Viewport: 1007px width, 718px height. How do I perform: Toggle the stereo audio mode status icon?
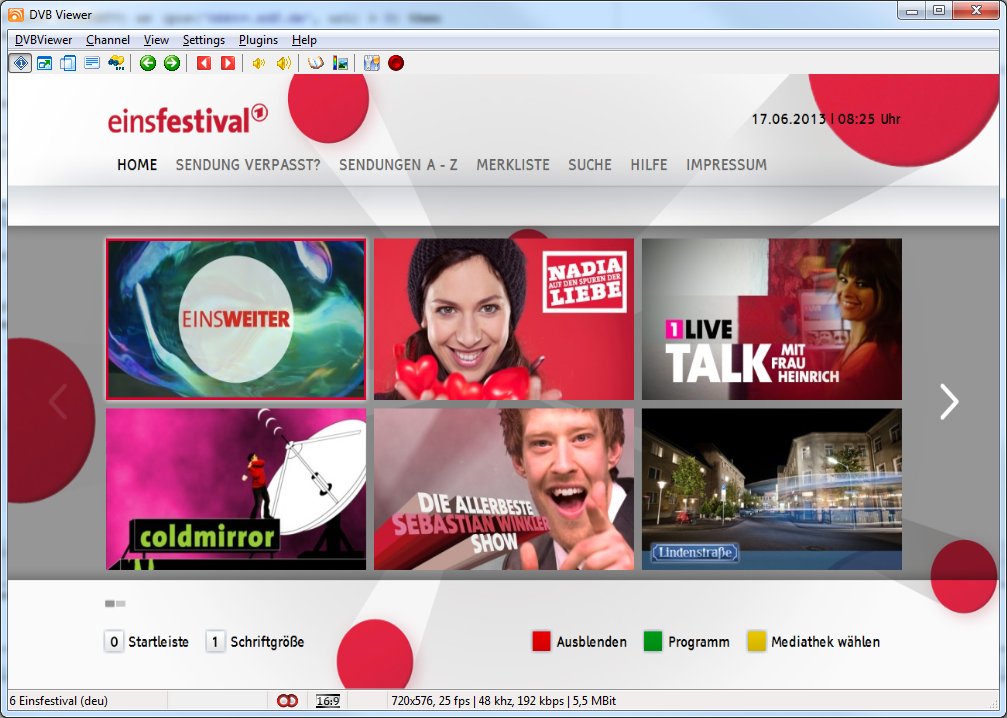288,701
